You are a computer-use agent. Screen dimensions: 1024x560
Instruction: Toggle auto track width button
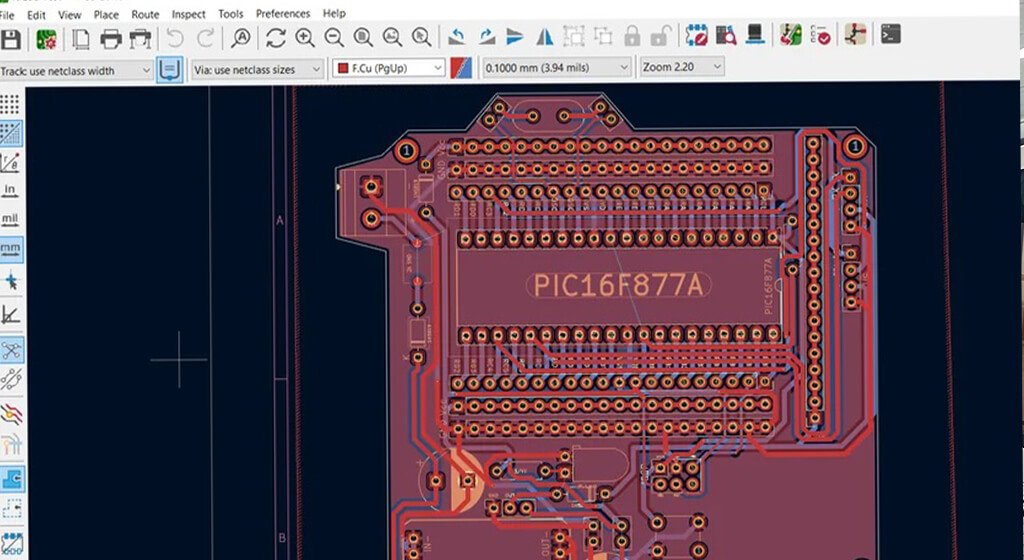(x=170, y=70)
